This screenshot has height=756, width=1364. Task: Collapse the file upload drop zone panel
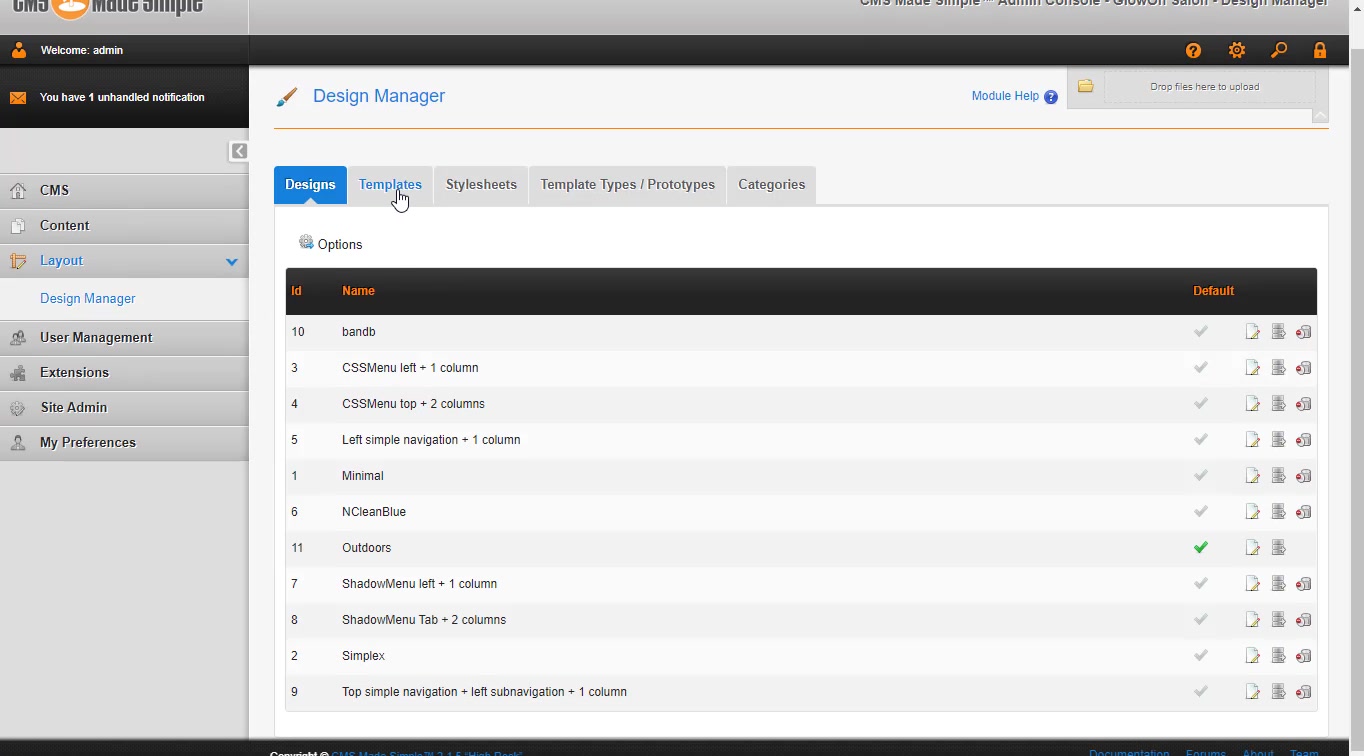pos(1320,116)
